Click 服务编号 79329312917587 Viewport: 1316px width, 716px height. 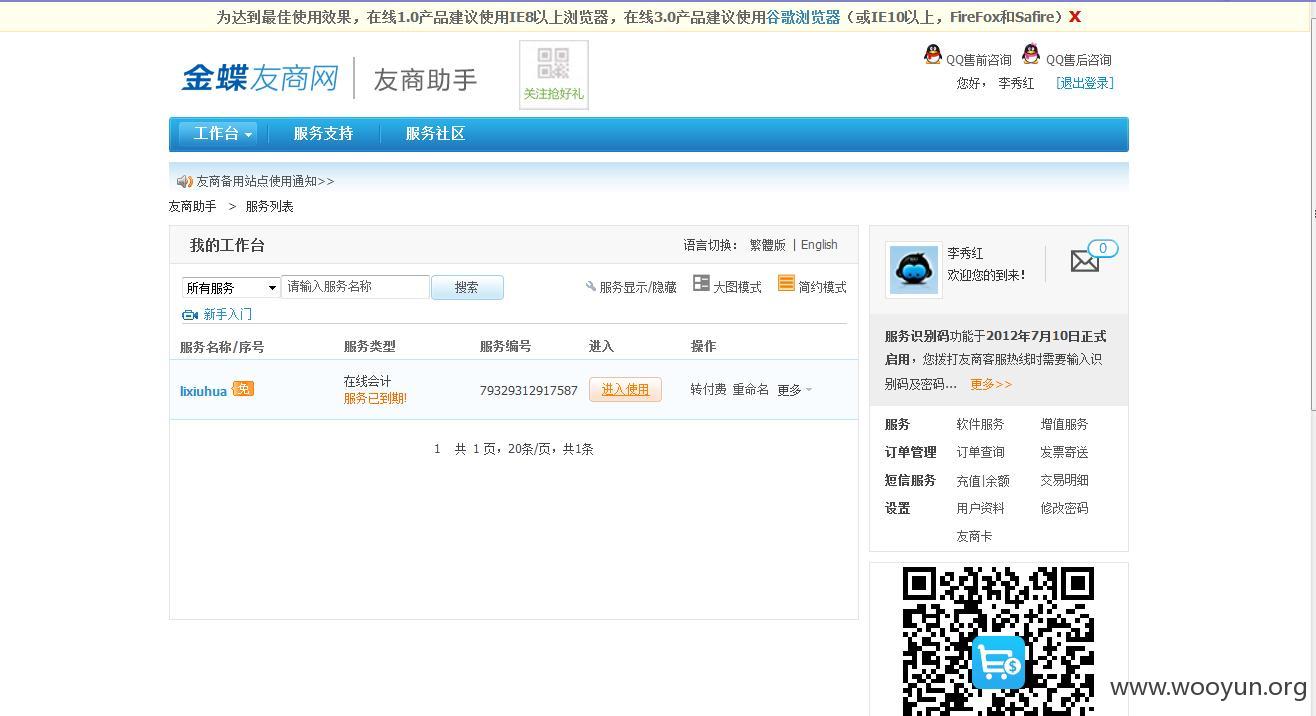coord(529,391)
